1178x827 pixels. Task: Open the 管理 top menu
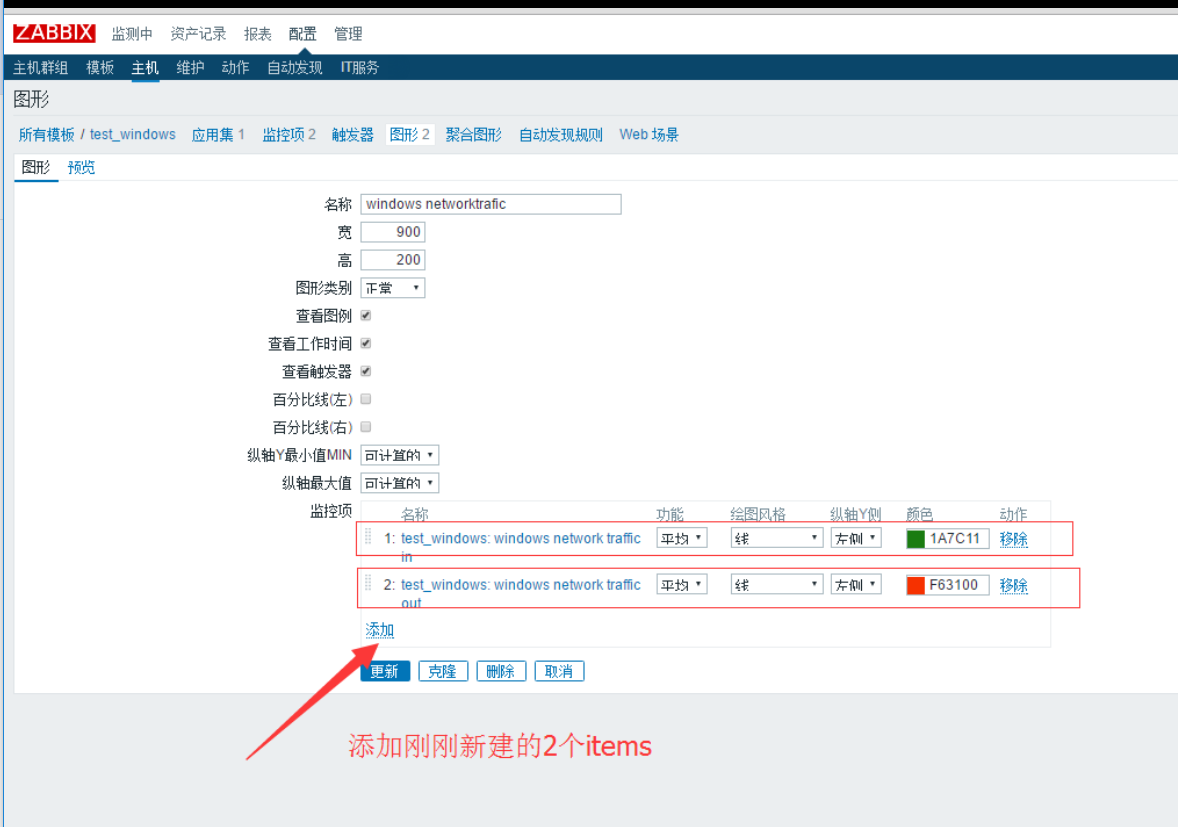[348, 34]
